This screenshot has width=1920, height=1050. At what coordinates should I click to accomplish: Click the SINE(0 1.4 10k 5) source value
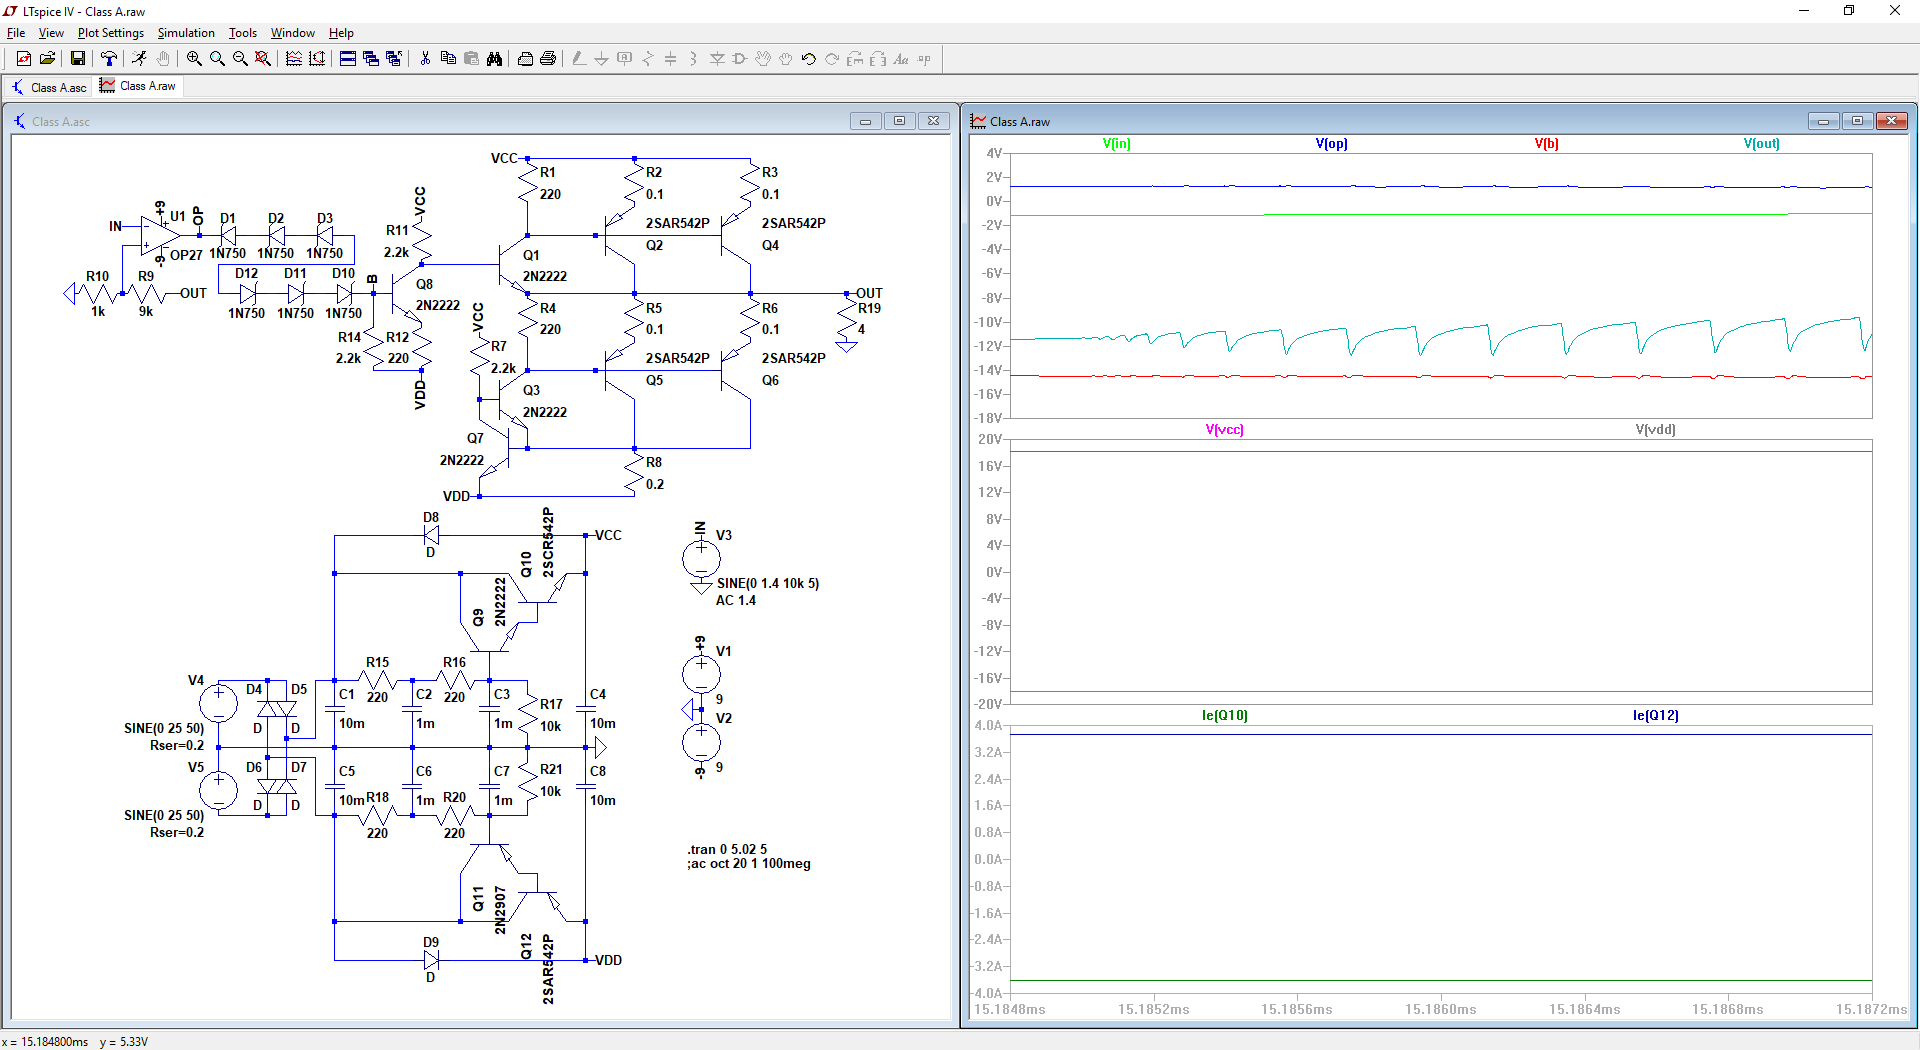point(768,583)
